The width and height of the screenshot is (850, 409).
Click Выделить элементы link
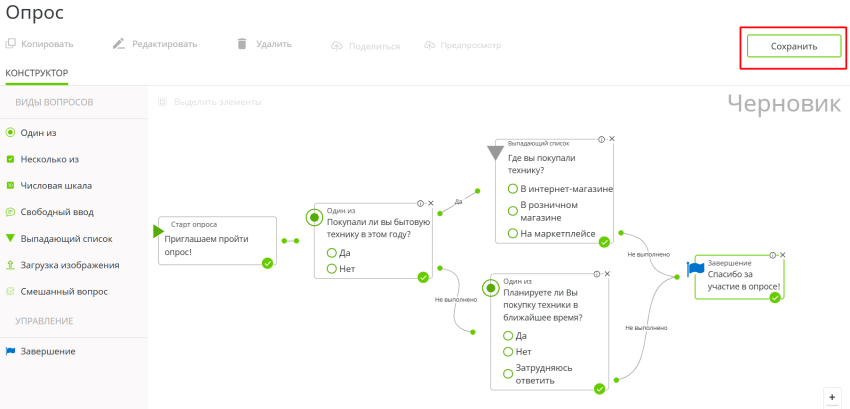pos(217,102)
